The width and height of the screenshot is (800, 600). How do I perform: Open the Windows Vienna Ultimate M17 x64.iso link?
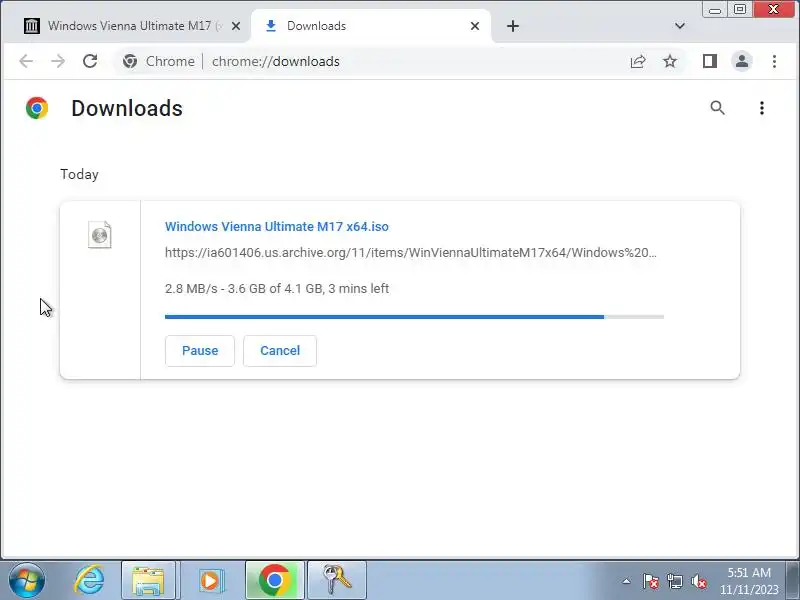click(277, 227)
